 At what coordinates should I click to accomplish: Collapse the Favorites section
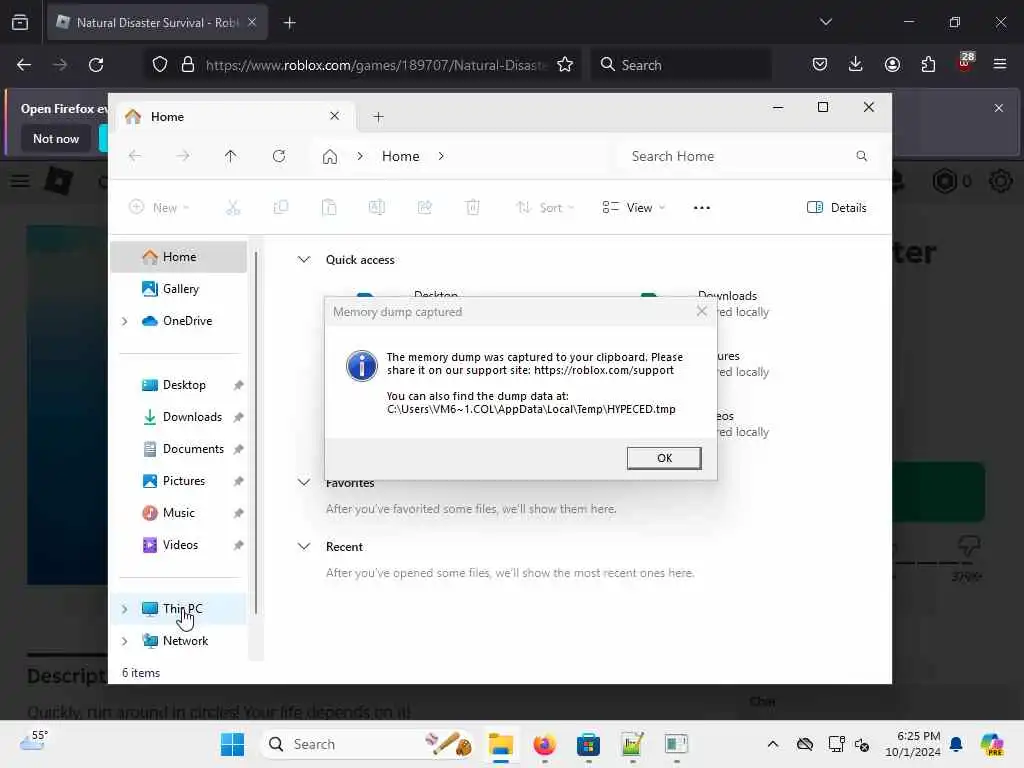pyautogui.click(x=304, y=483)
